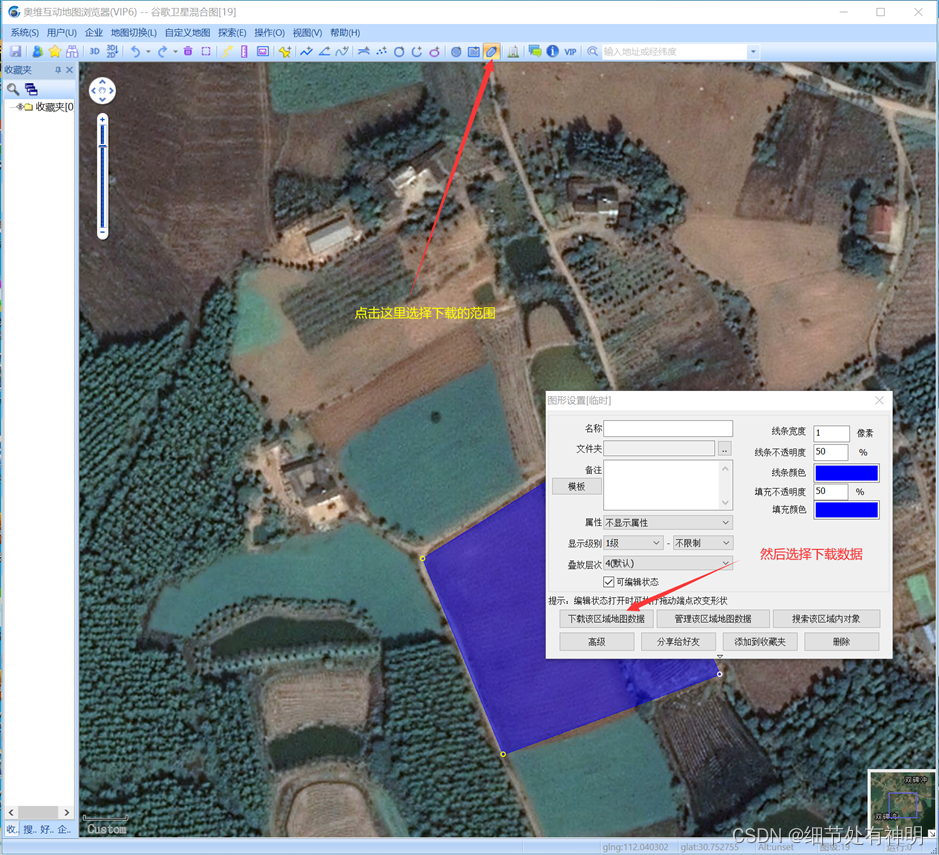939x855 pixels.
Task: Click the 填充颜色 blue color swatch
Action: tap(846, 510)
